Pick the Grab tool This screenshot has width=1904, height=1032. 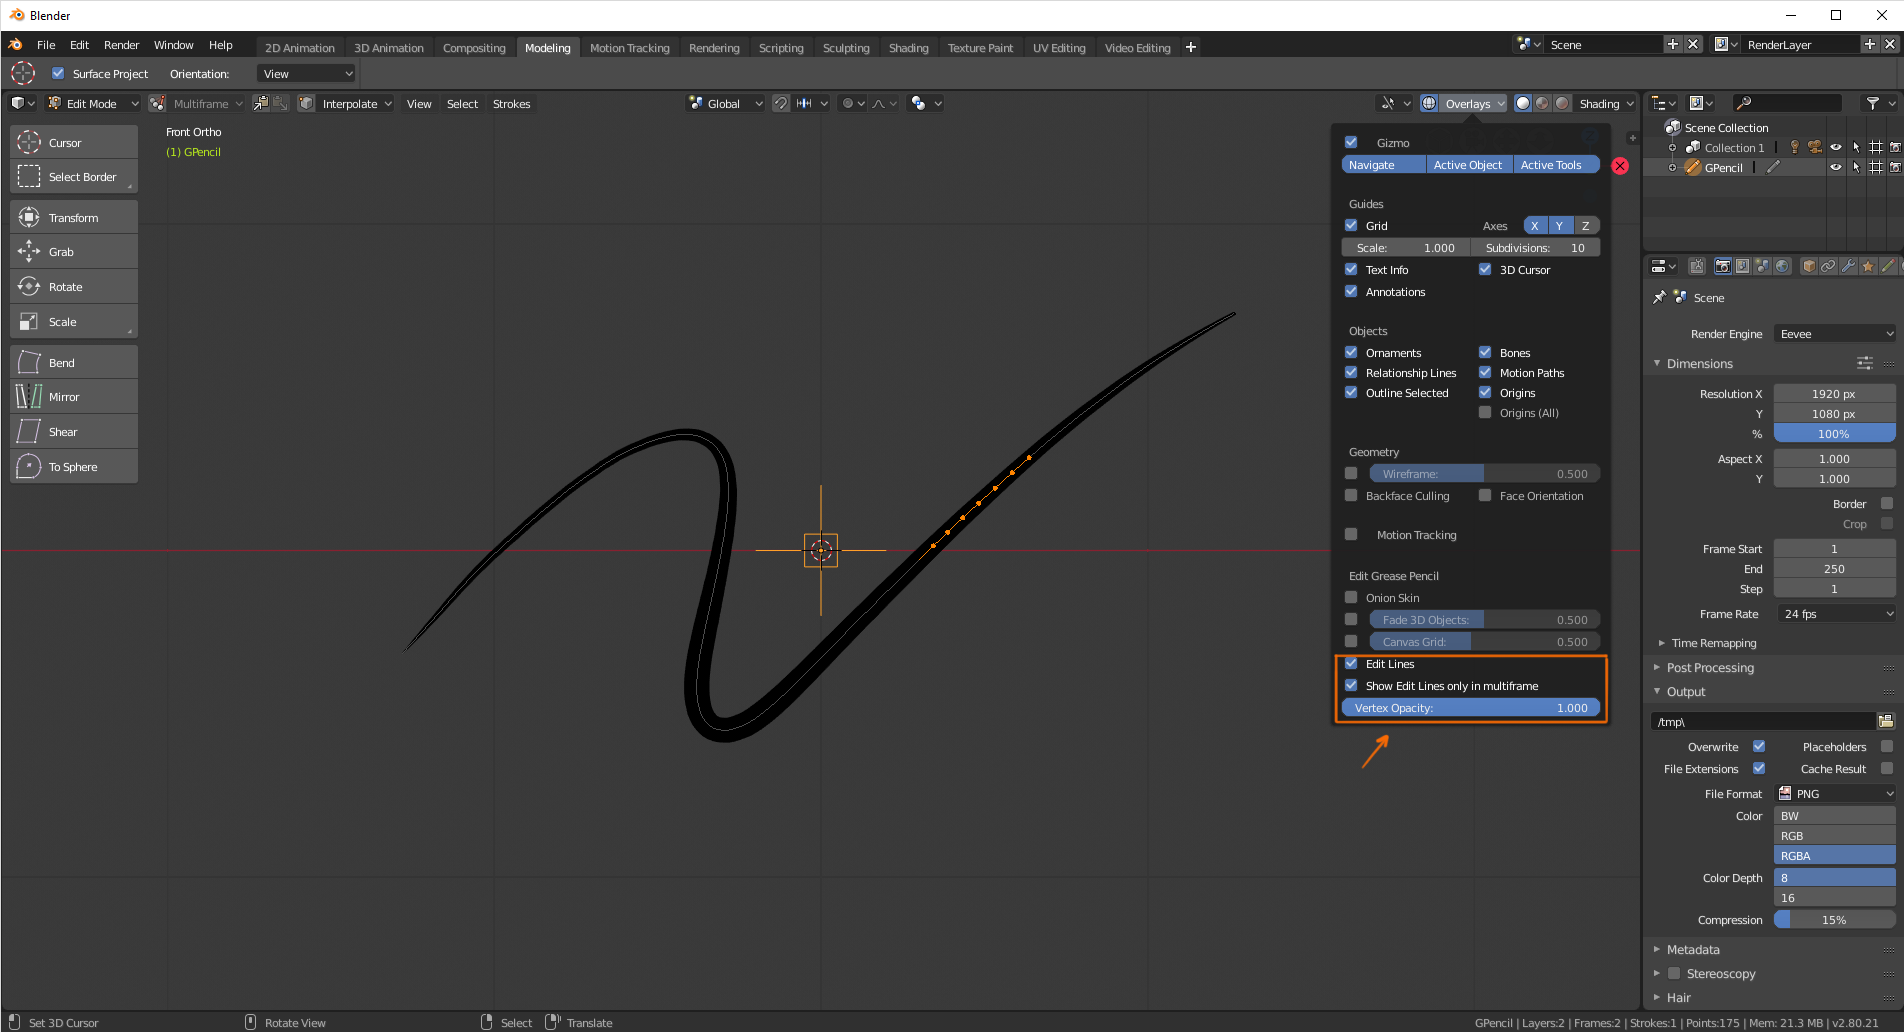74,252
